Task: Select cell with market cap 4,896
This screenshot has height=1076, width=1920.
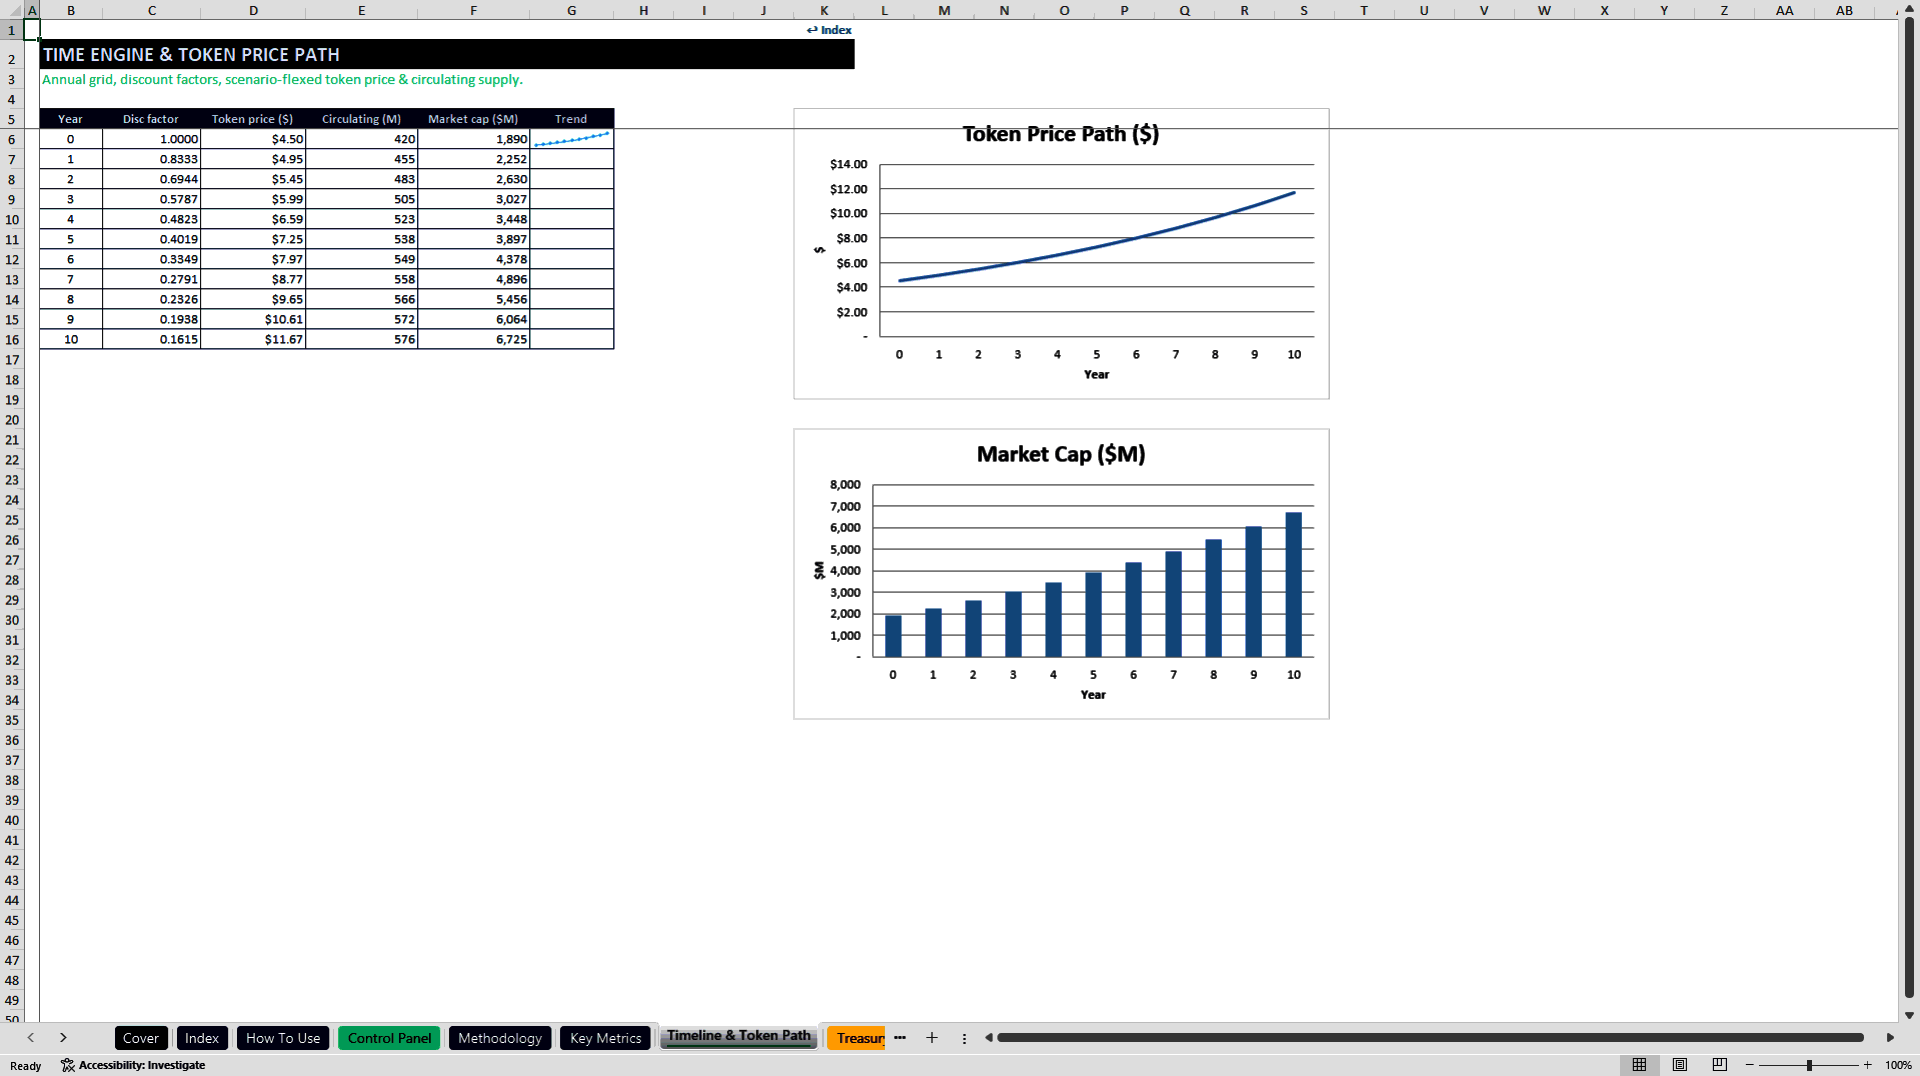Action: coord(473,280)
